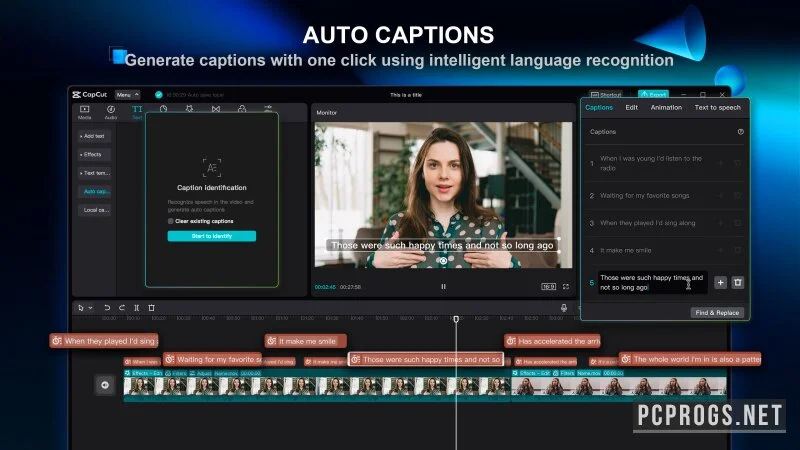Click the CapCut logo
This screenshot has height=450, width=800.
(90, 94)
